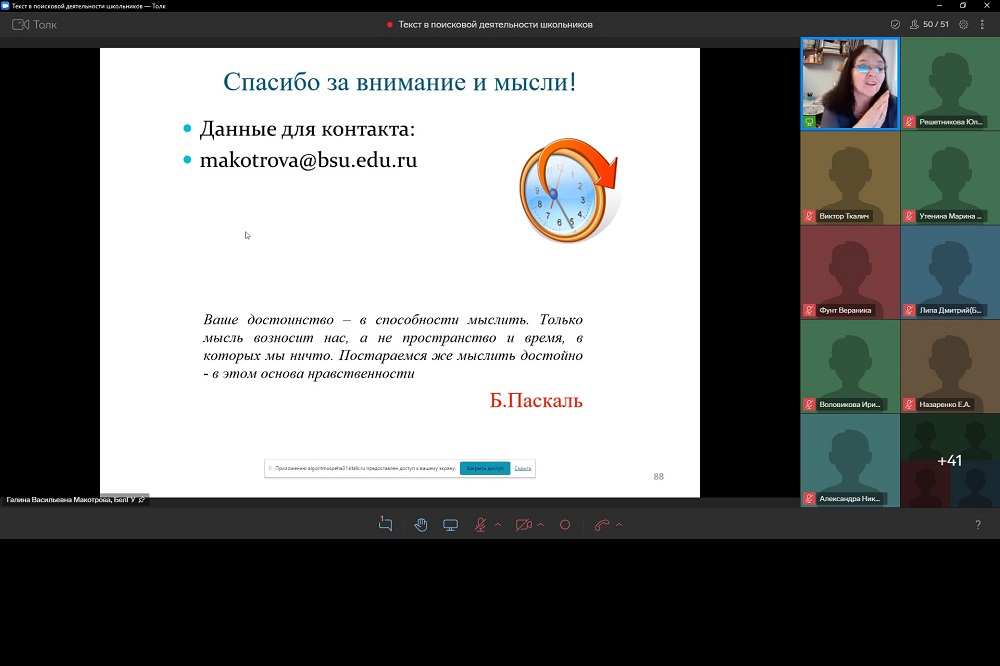1000x666 pixels.
Task: Start recording with the circle button
Action: click(565, 525)
